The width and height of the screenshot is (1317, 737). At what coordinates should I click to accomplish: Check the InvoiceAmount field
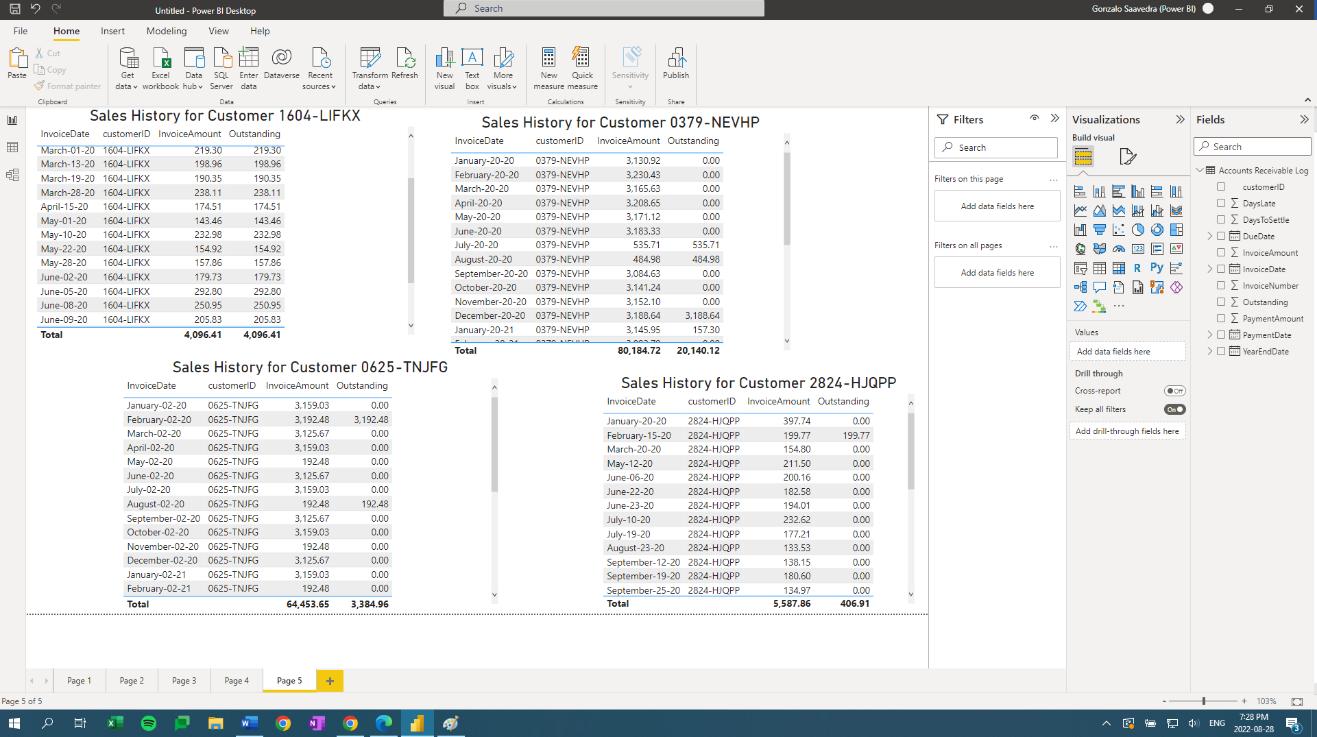pyautogui.click(x=1221, y=253)
